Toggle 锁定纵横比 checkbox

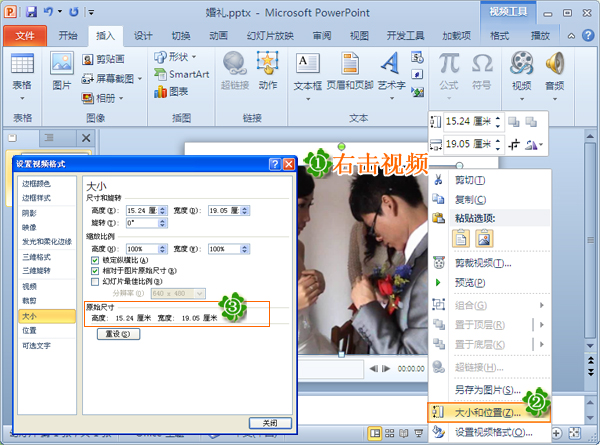tap(95, 260)
